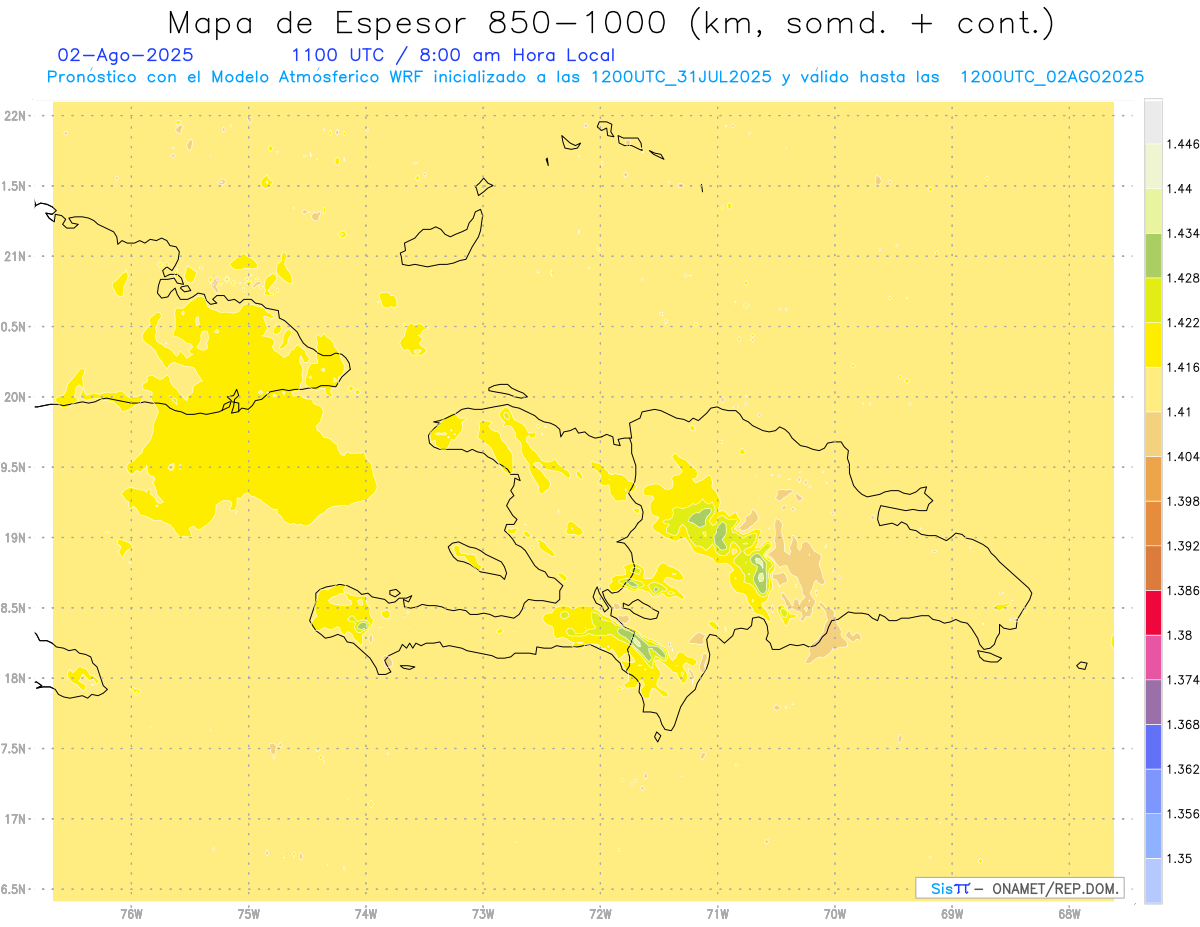This screenshot has width=1200, height=927.
Task: Click the latitude label '20N'
Action: click(16, 397)
